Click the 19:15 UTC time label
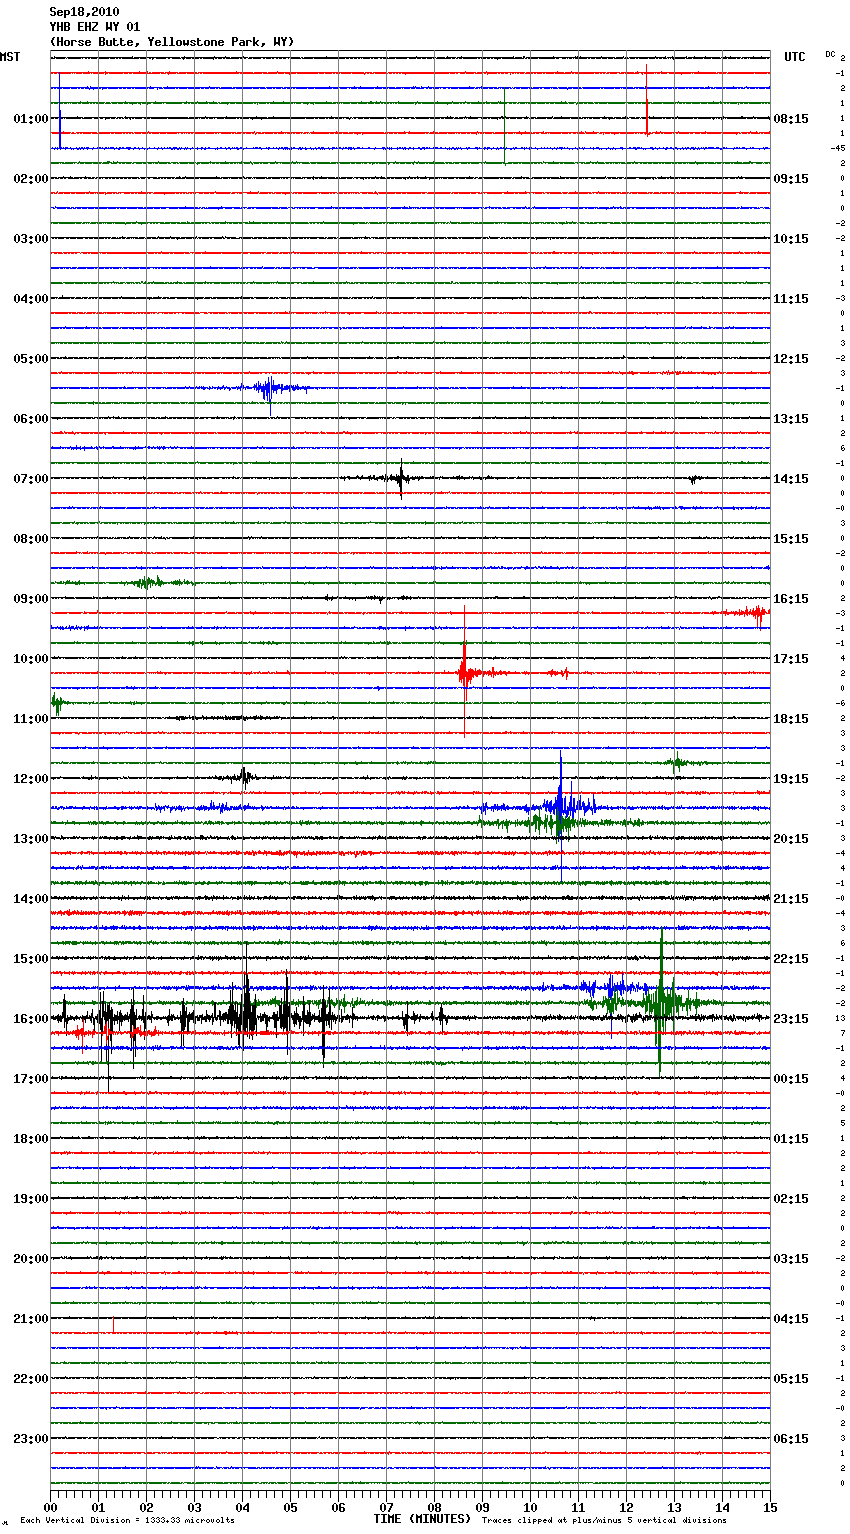 coord(791,779)
